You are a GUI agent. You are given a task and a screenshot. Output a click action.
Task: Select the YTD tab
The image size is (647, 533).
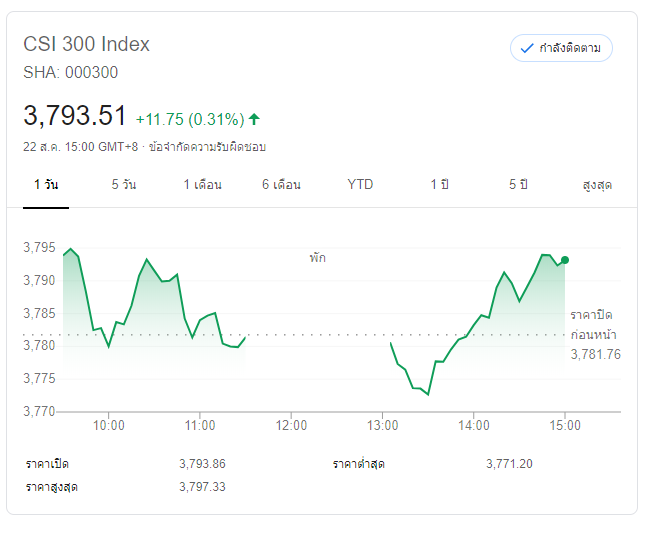pos(360,185)
